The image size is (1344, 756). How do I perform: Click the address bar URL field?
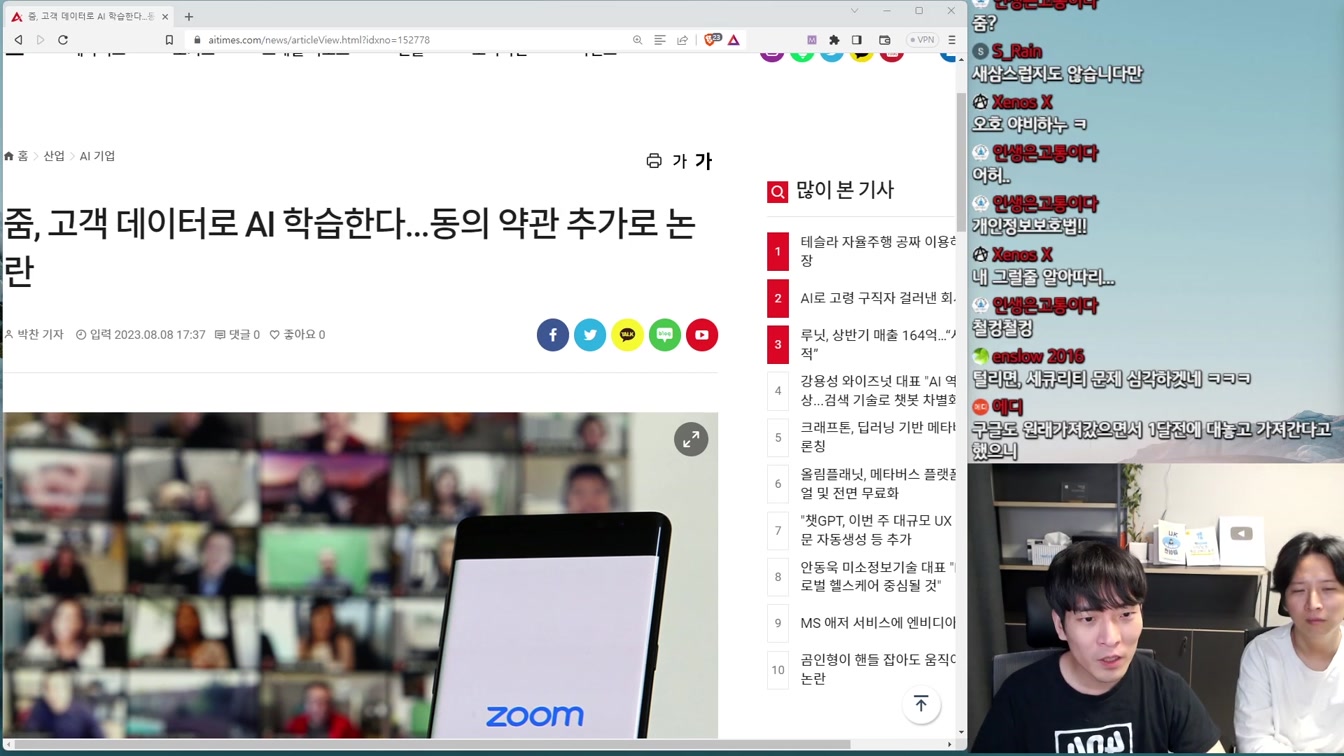tap(410, 40)
